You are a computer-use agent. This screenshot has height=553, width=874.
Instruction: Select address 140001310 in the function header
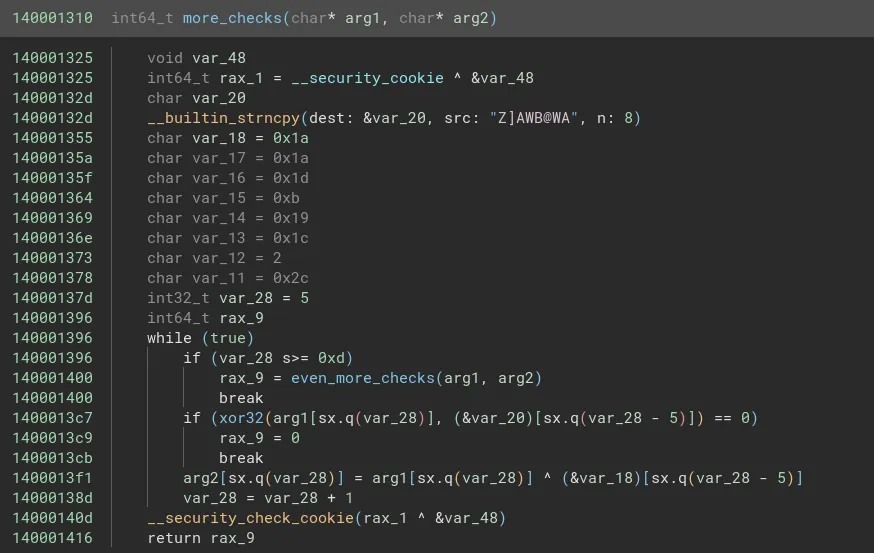coord(52,18)
